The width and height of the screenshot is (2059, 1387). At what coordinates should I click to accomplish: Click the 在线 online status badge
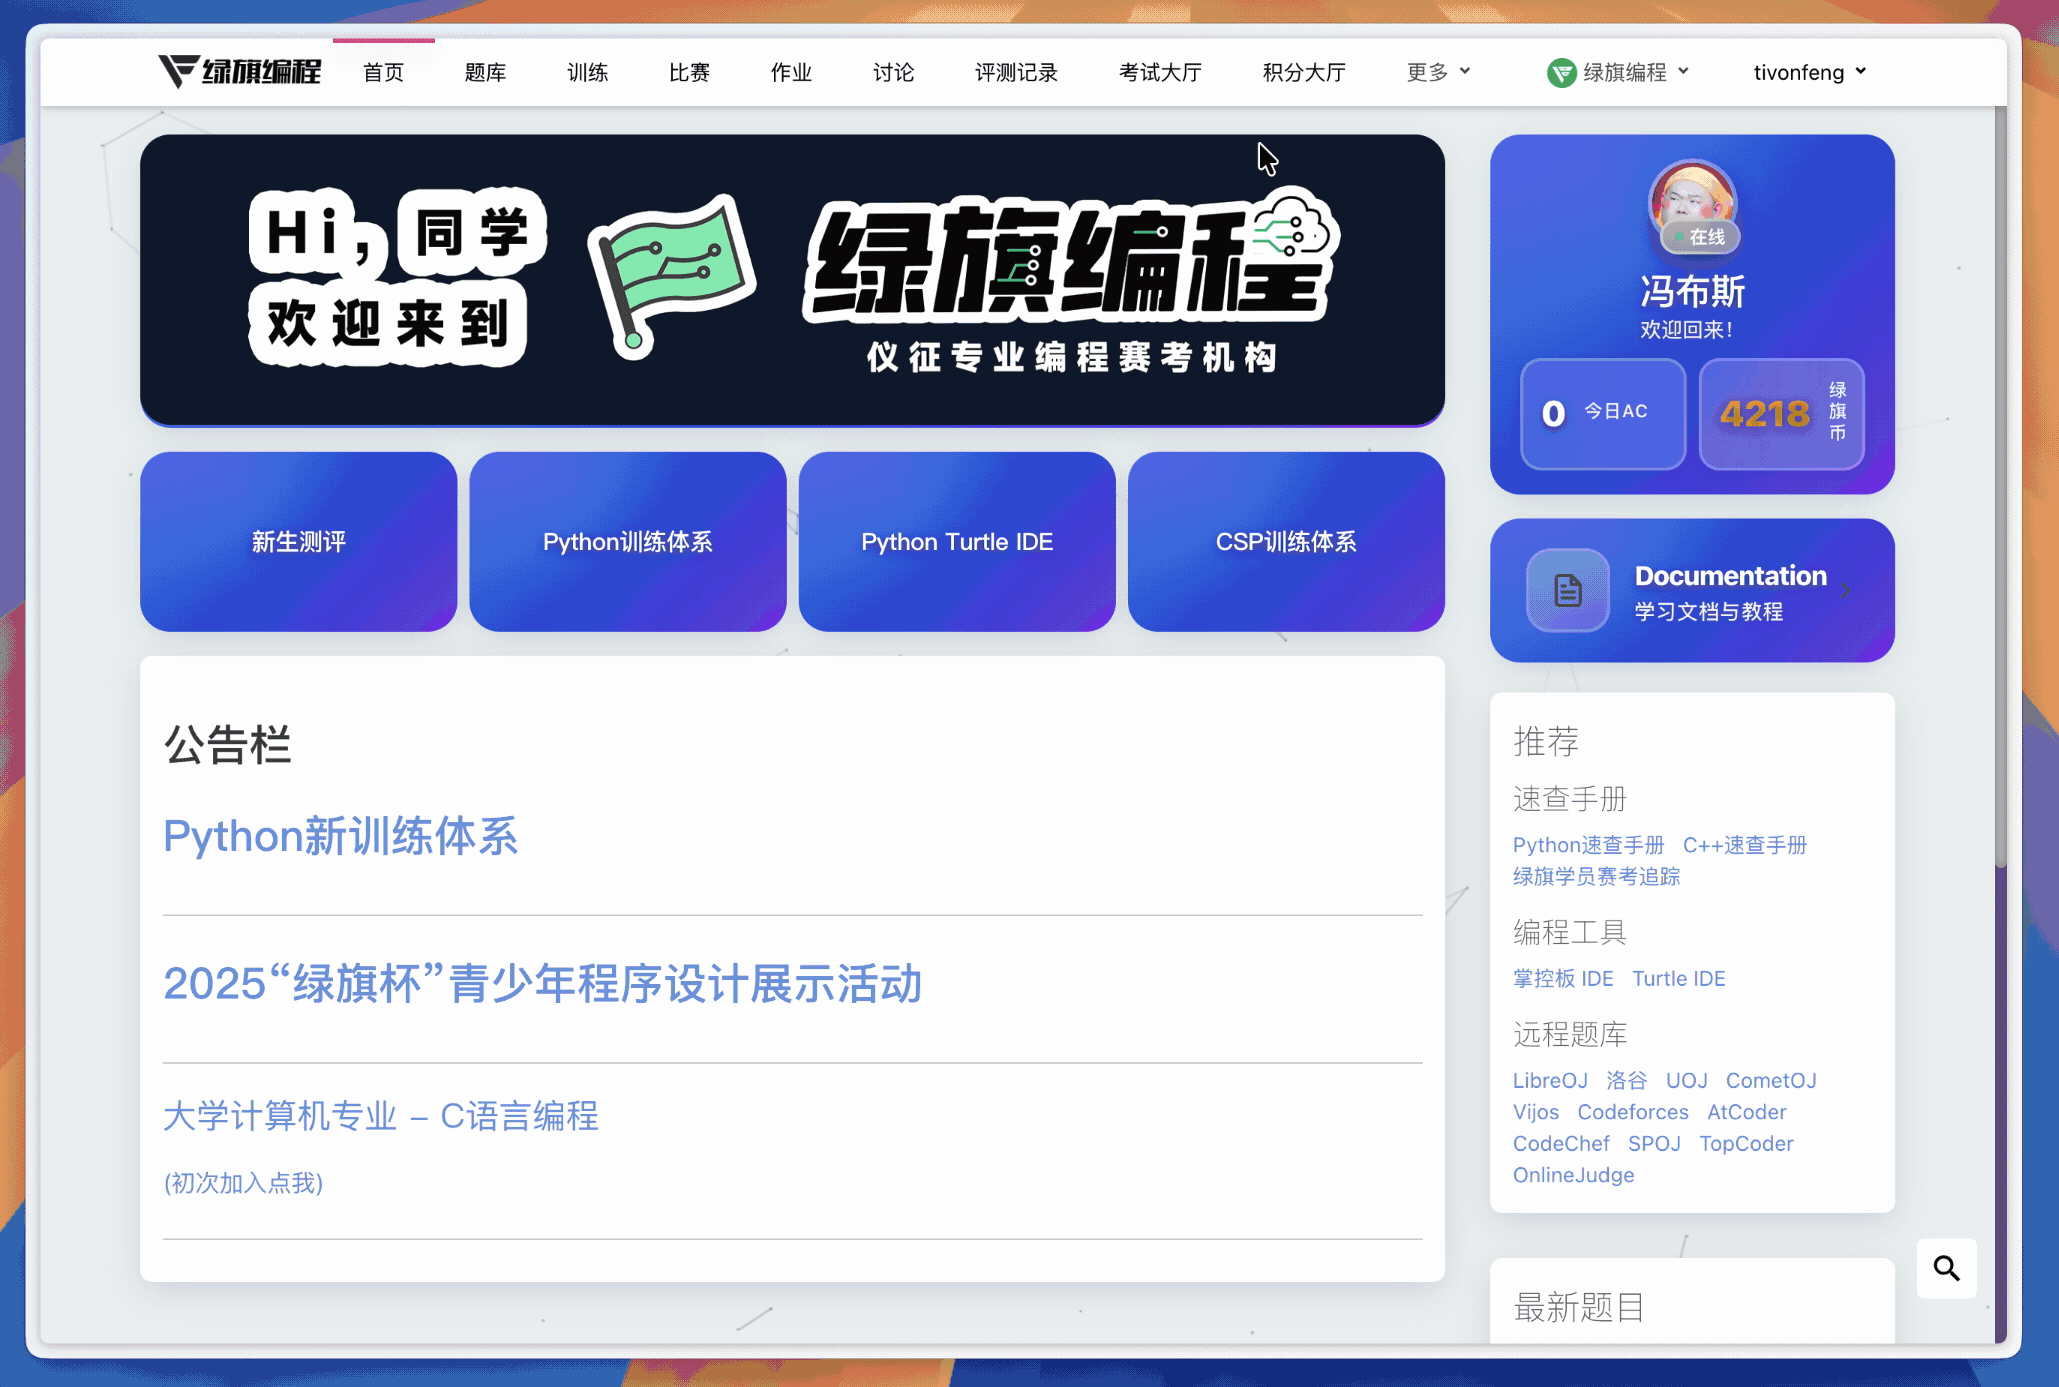[x=1701, y=237]
